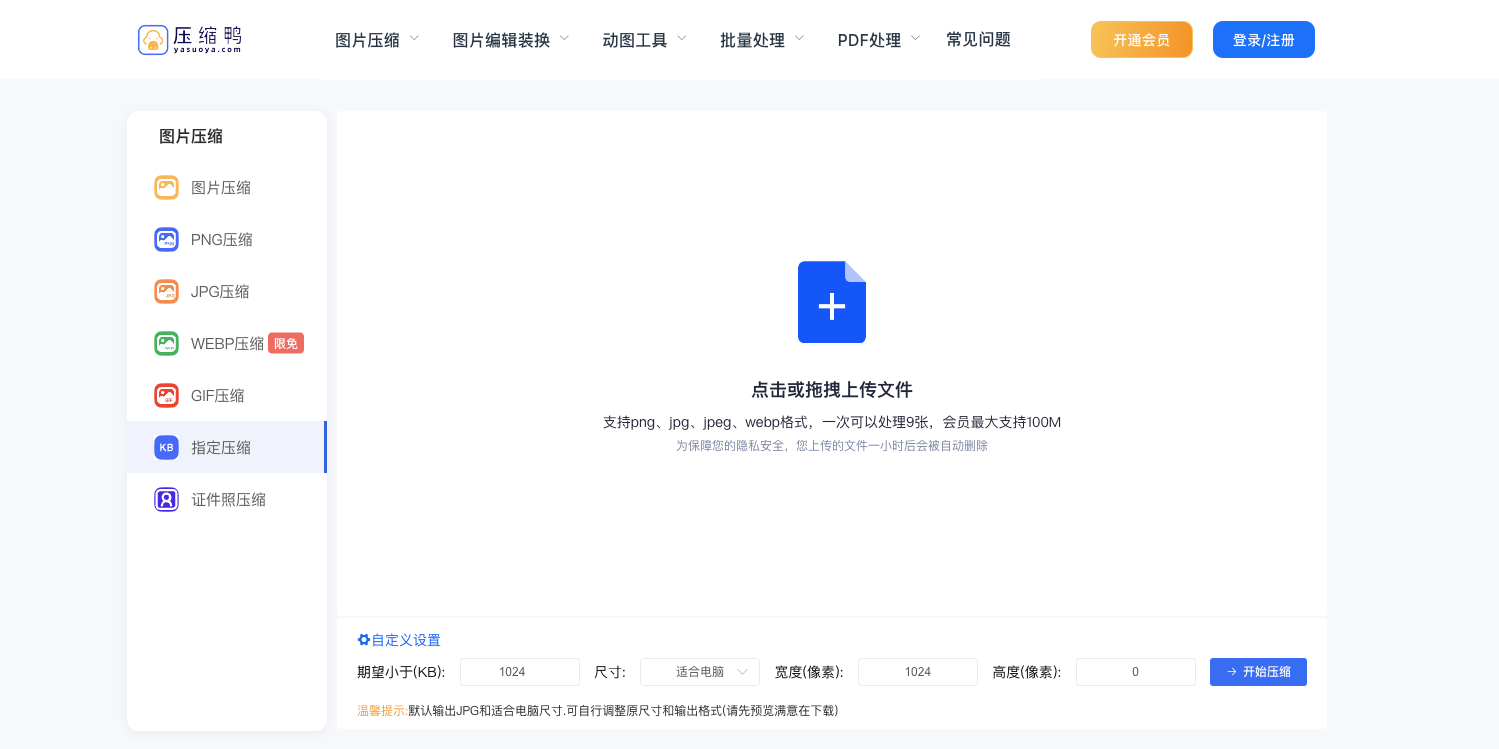
Task: Select 证件照压缩 in the sidebar
Action: point(227,499)
